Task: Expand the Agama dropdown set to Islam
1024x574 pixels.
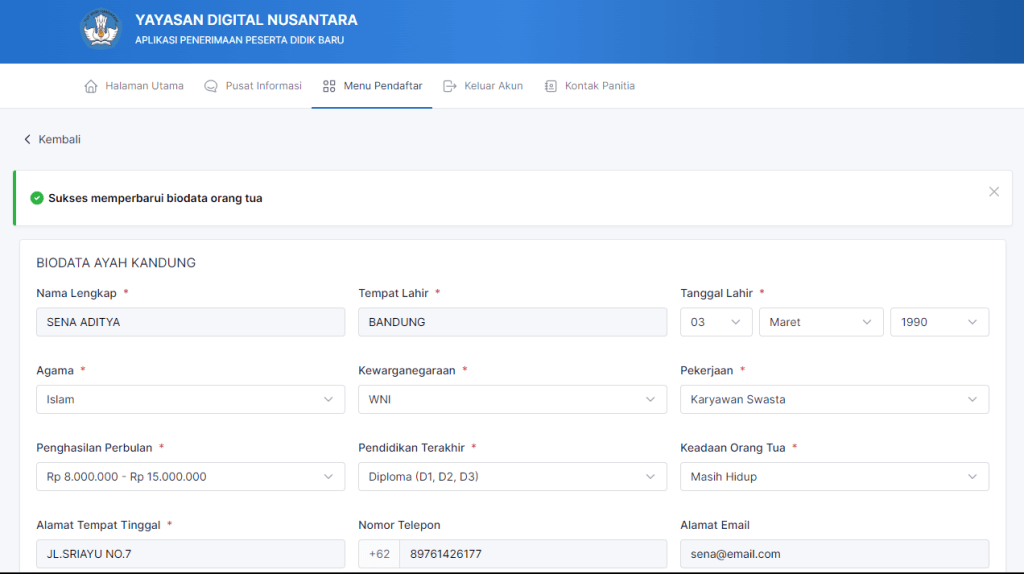Action: pos(190,399)
